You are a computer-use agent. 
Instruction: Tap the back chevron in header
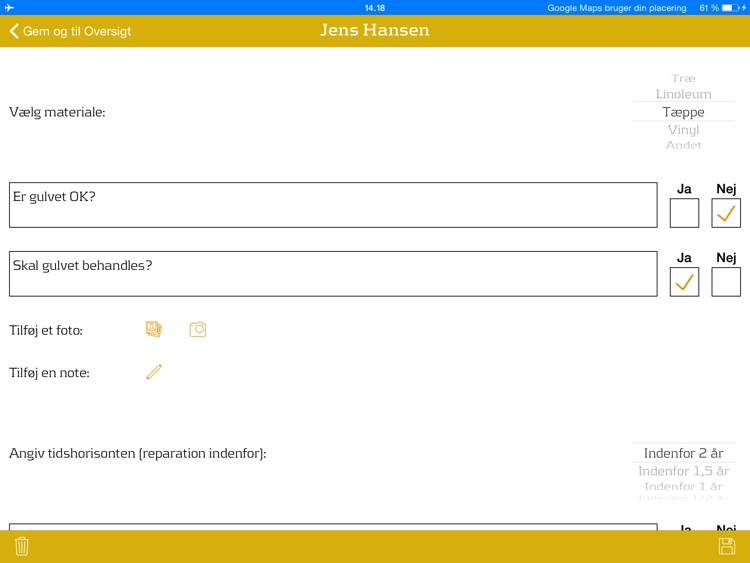(x=14, y=31)
